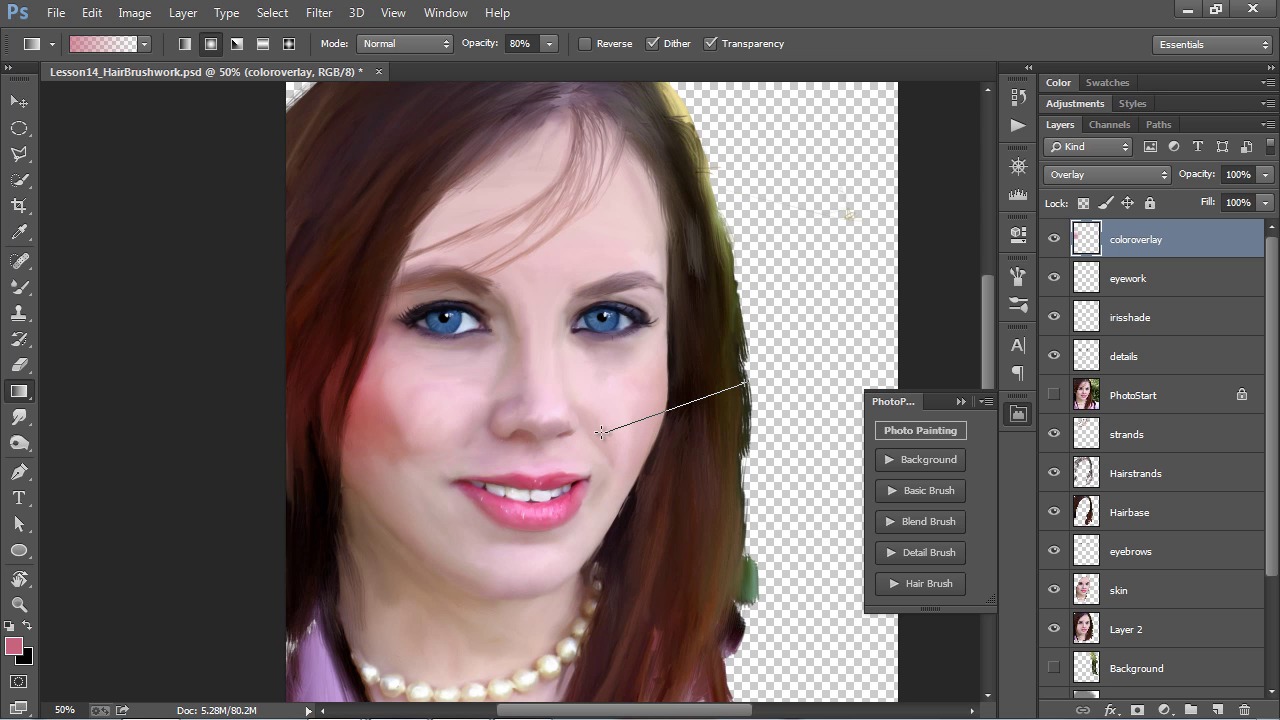
Task: Select the Zoom tool
Action: [x=19, y=604]
